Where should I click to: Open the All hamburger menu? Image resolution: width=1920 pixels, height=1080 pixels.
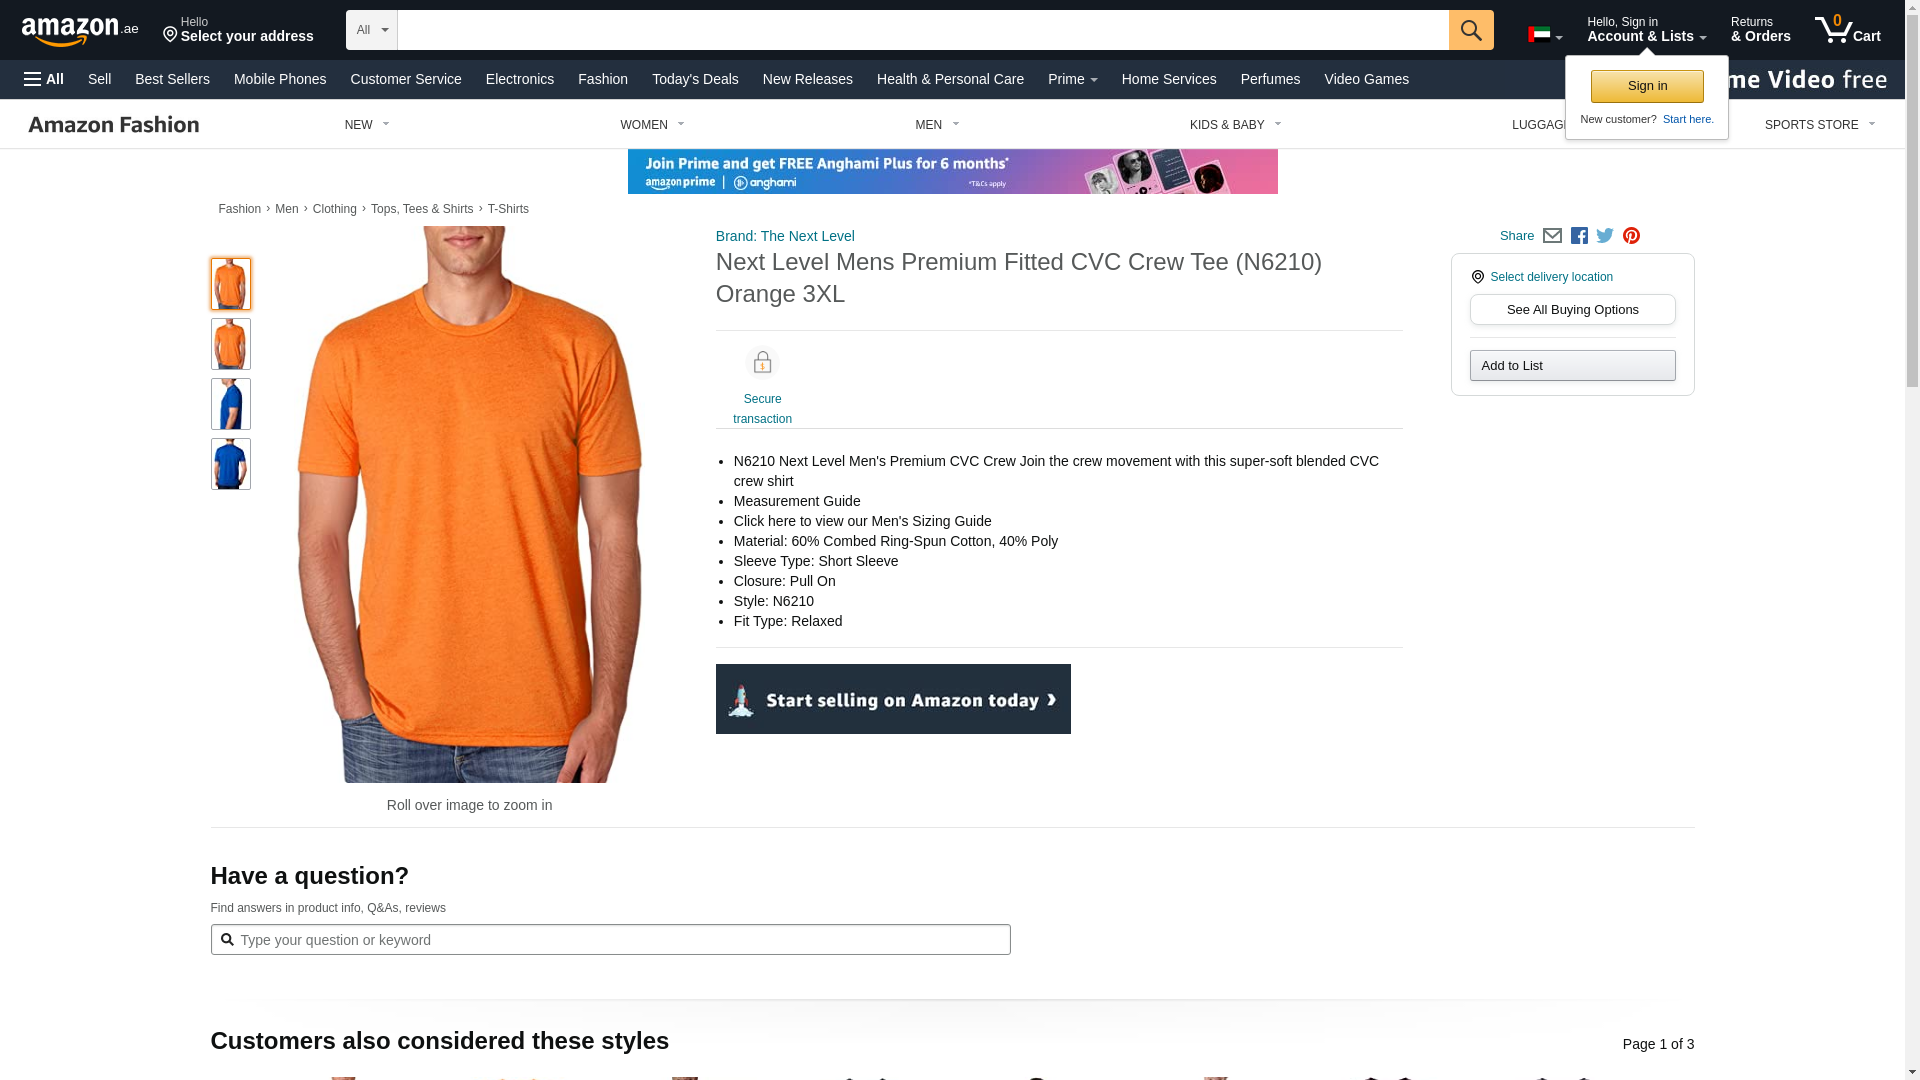coord(44,79)
